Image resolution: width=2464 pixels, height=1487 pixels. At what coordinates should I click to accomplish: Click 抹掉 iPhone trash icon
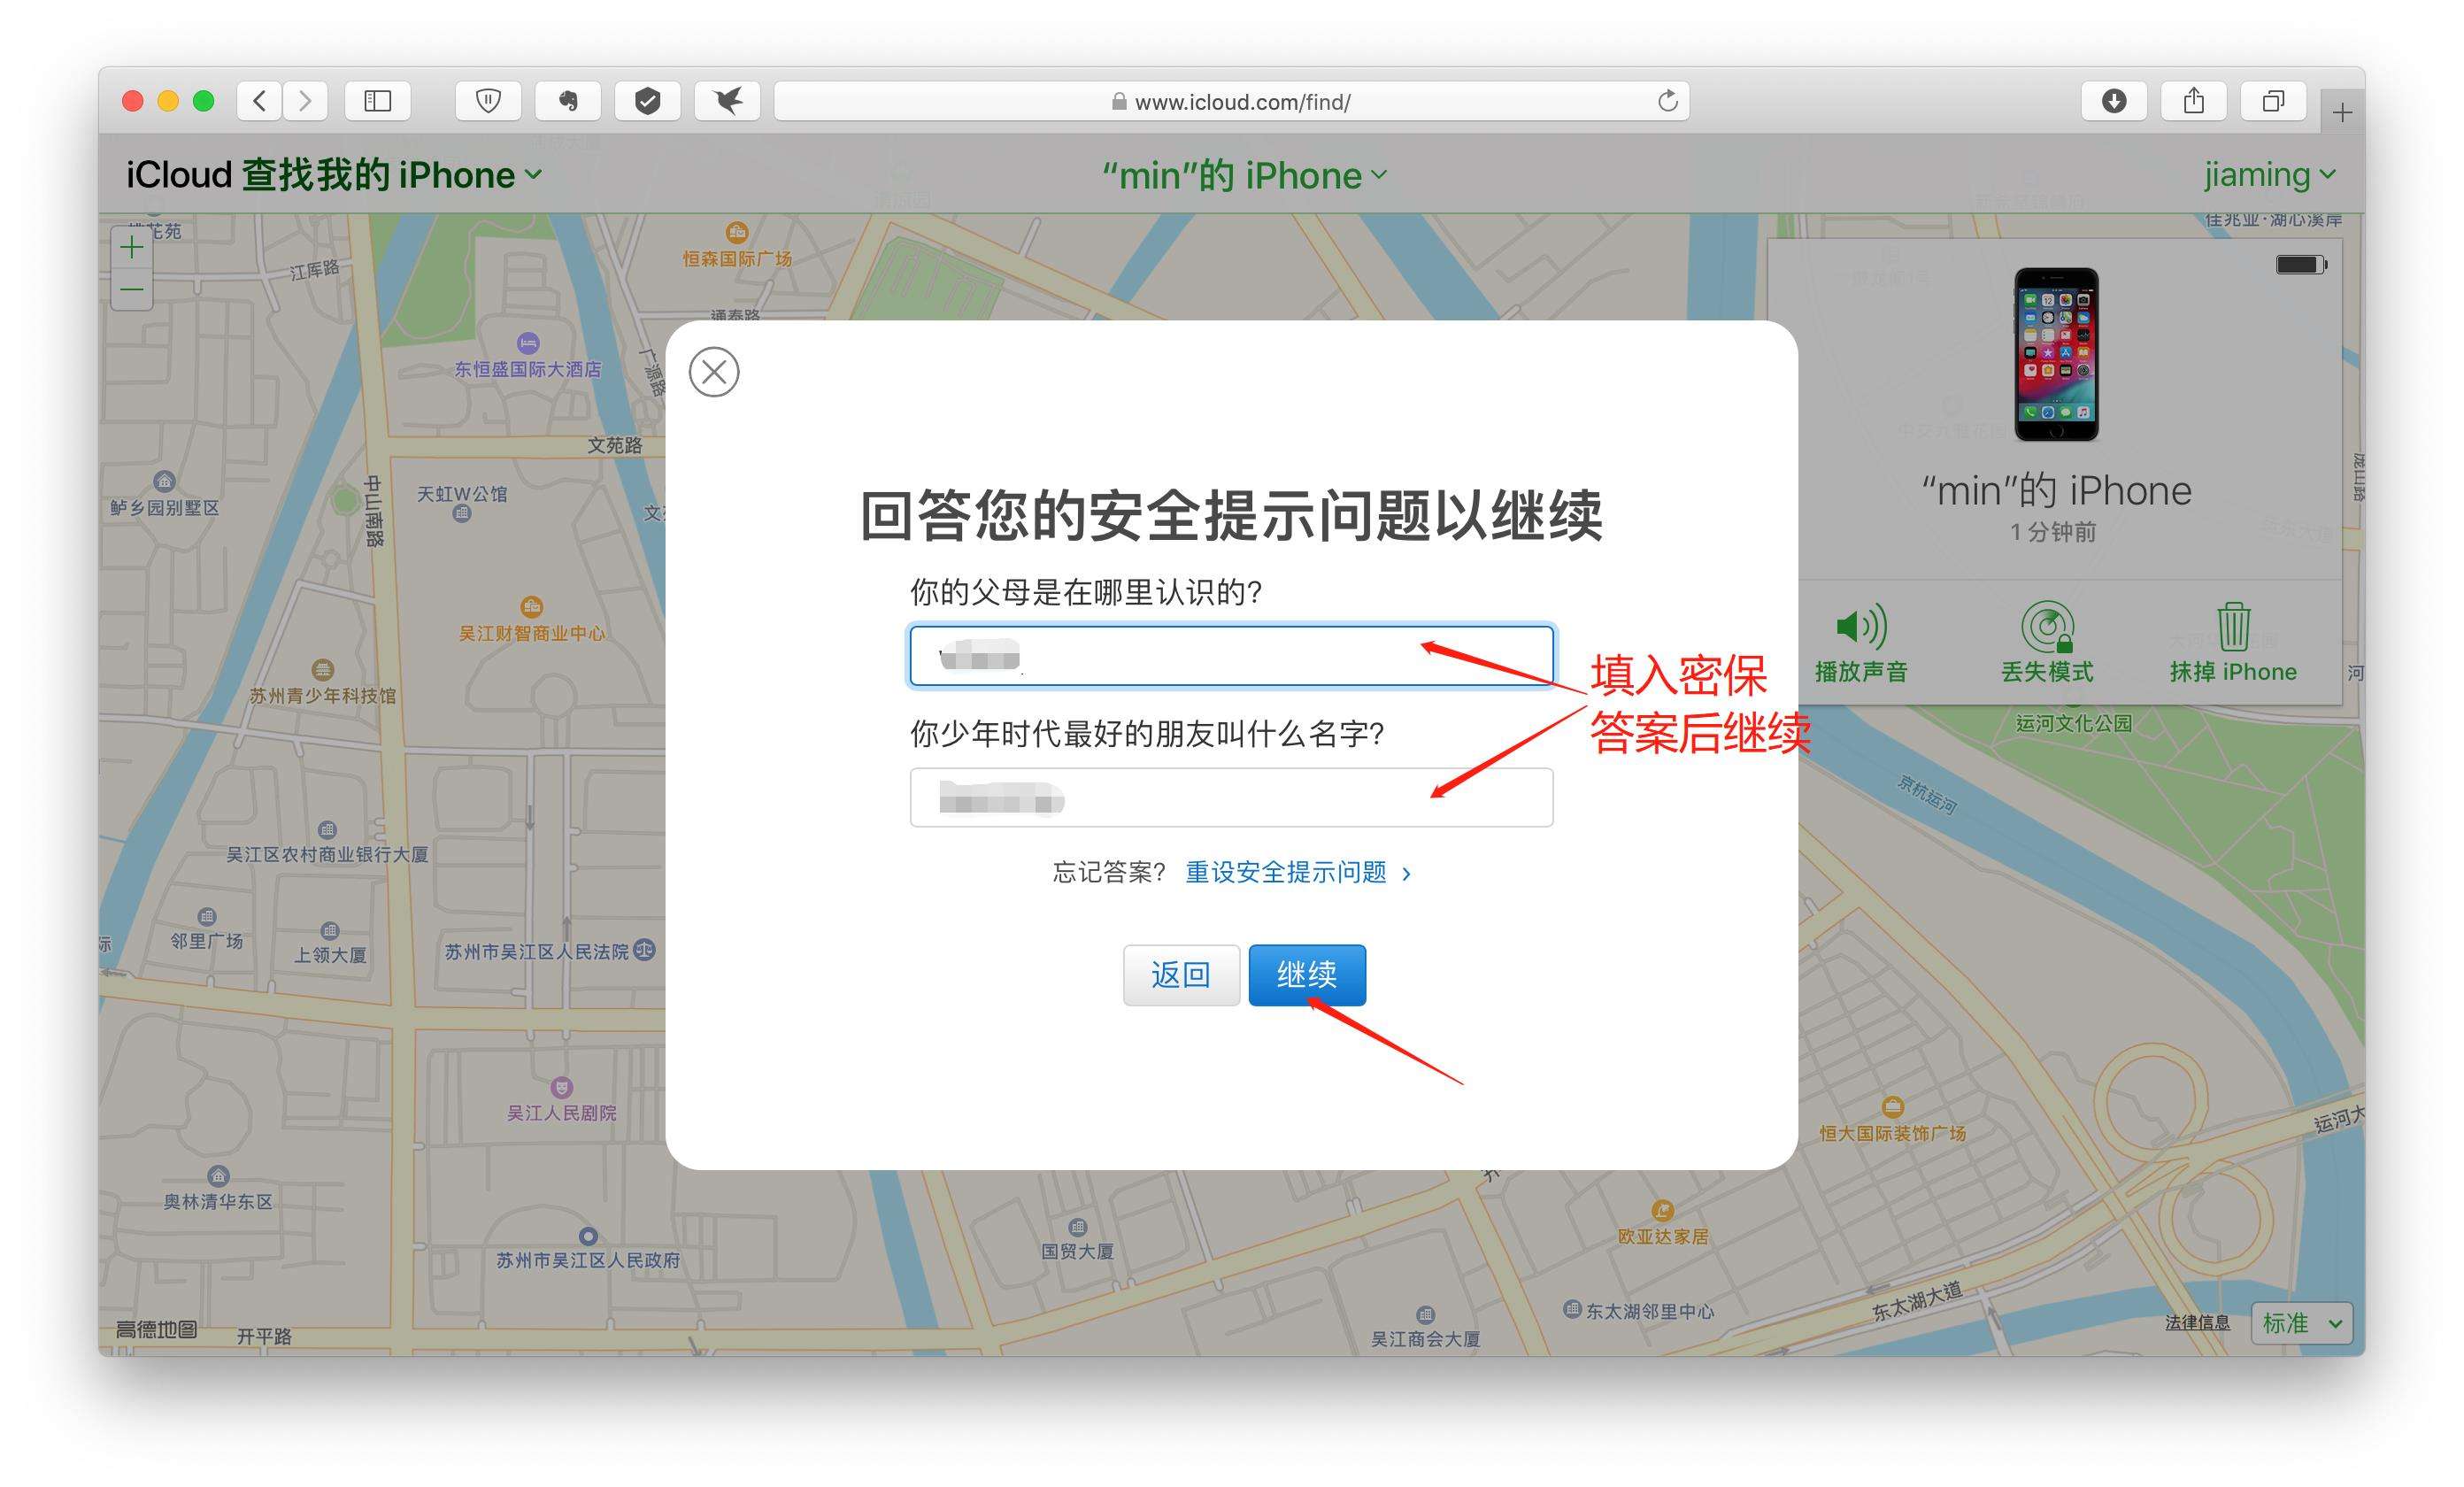pos(2233,627)
